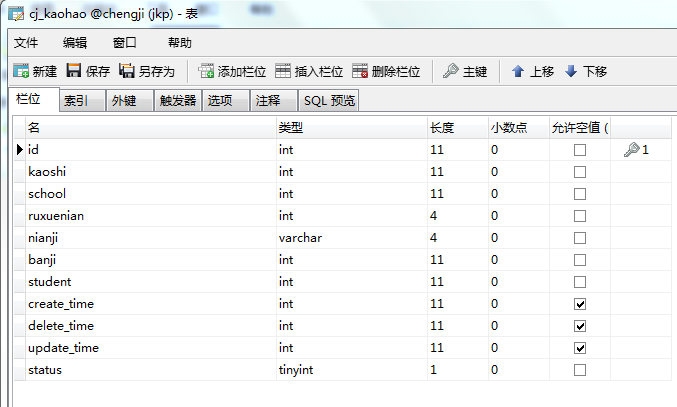This screenshot has width=677, height=407.
Task: Switch to the Options (选项) tab
Action: (x=226, y=101)
